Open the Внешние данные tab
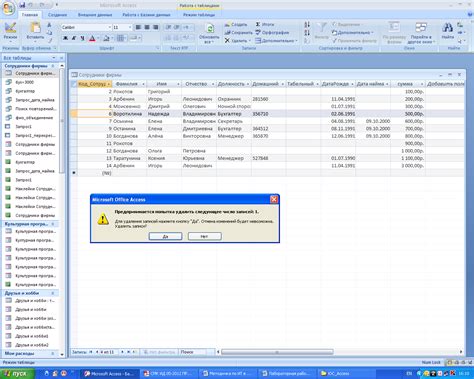Image resolution: width=474 pixels, height=379 pixels. click(x=95, y=15)
